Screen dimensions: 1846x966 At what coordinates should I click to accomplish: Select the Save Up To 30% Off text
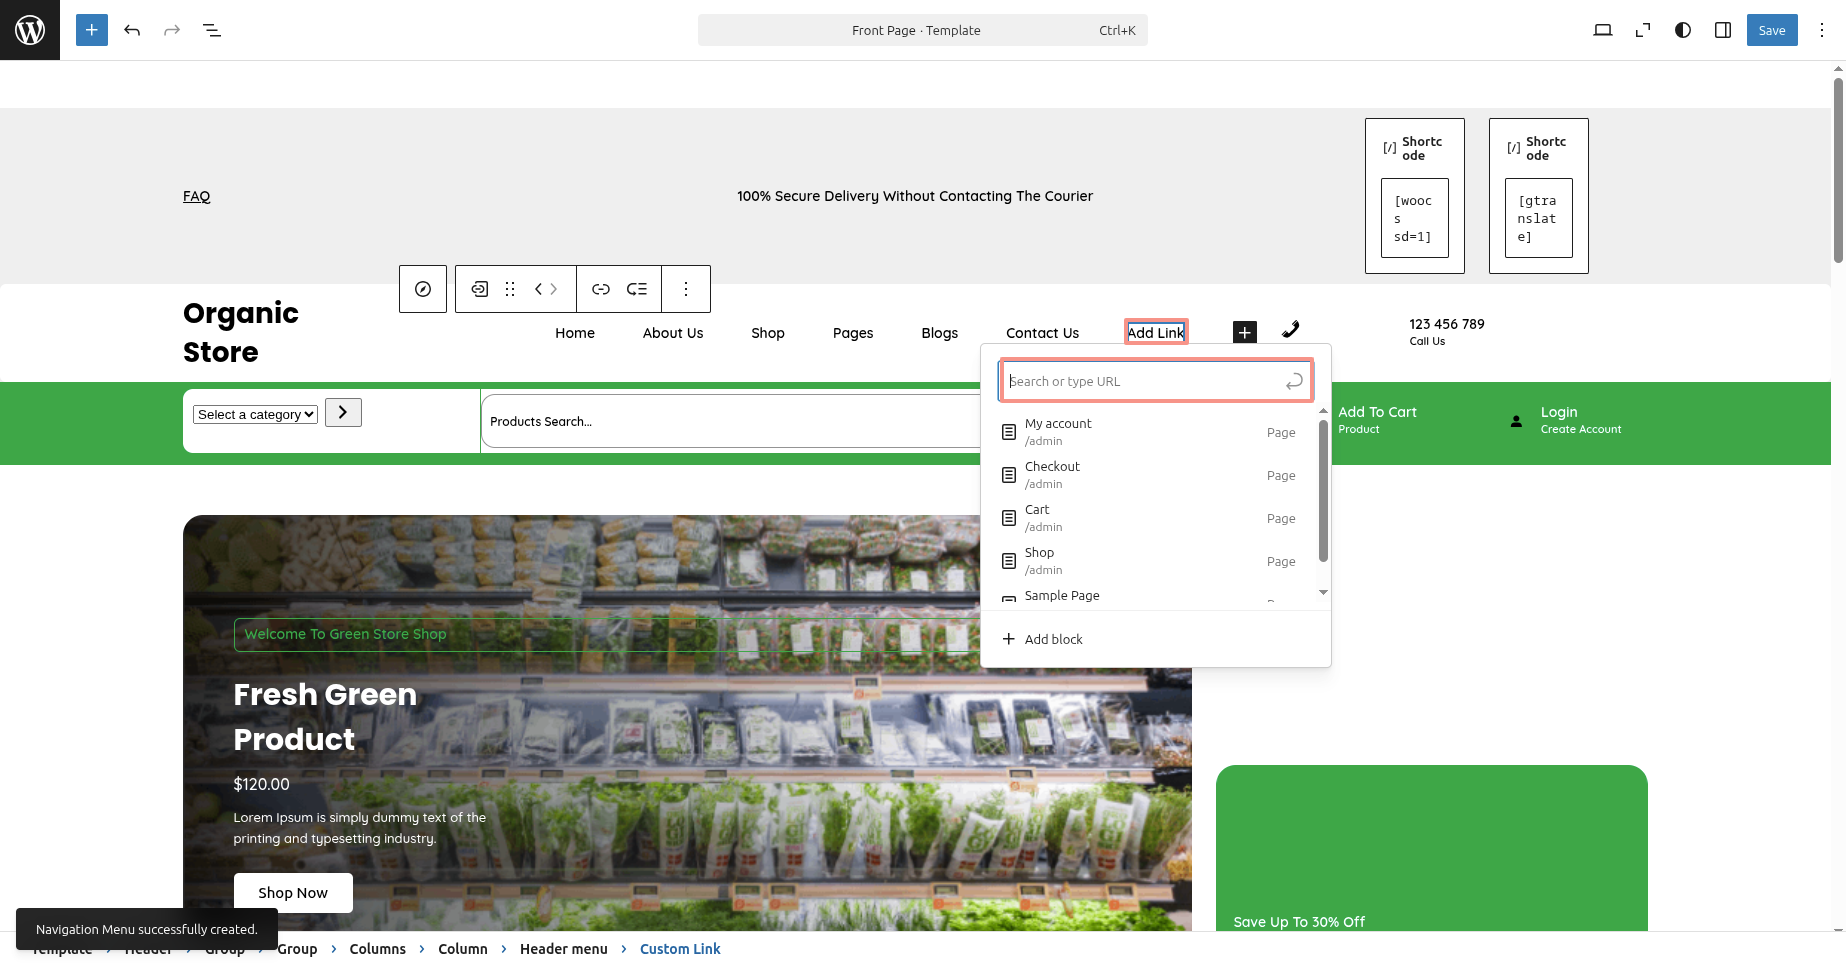1299,922
